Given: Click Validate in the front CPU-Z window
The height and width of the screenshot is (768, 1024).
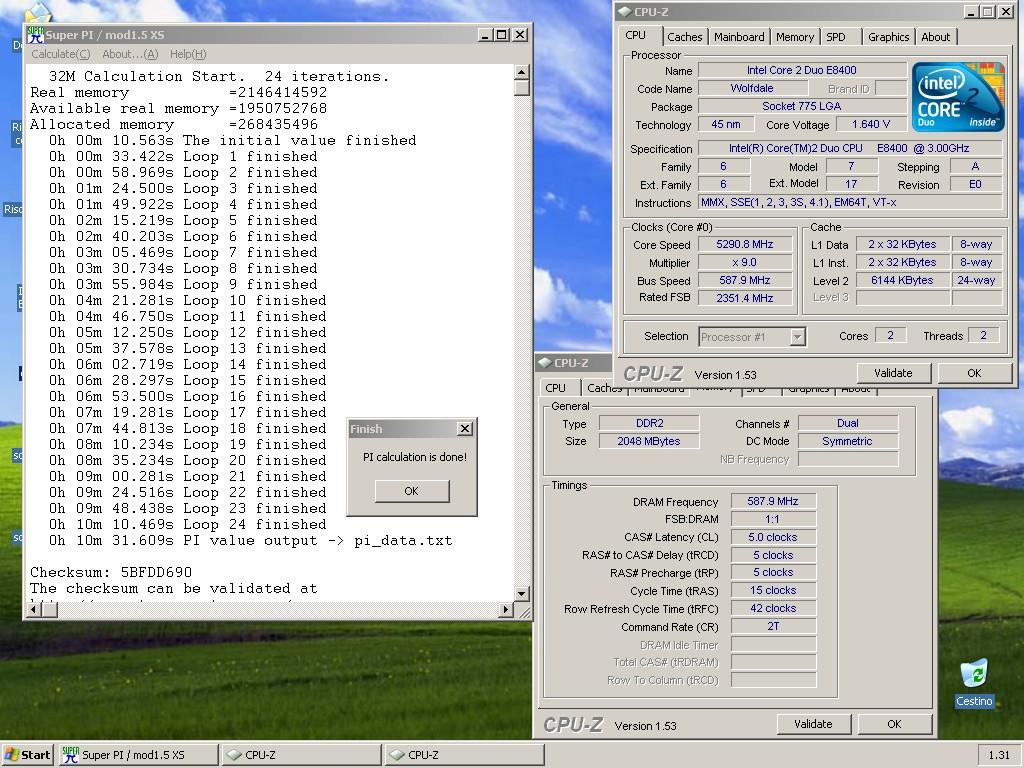Looking at the screenshot, I should click(x=893, y=373).
